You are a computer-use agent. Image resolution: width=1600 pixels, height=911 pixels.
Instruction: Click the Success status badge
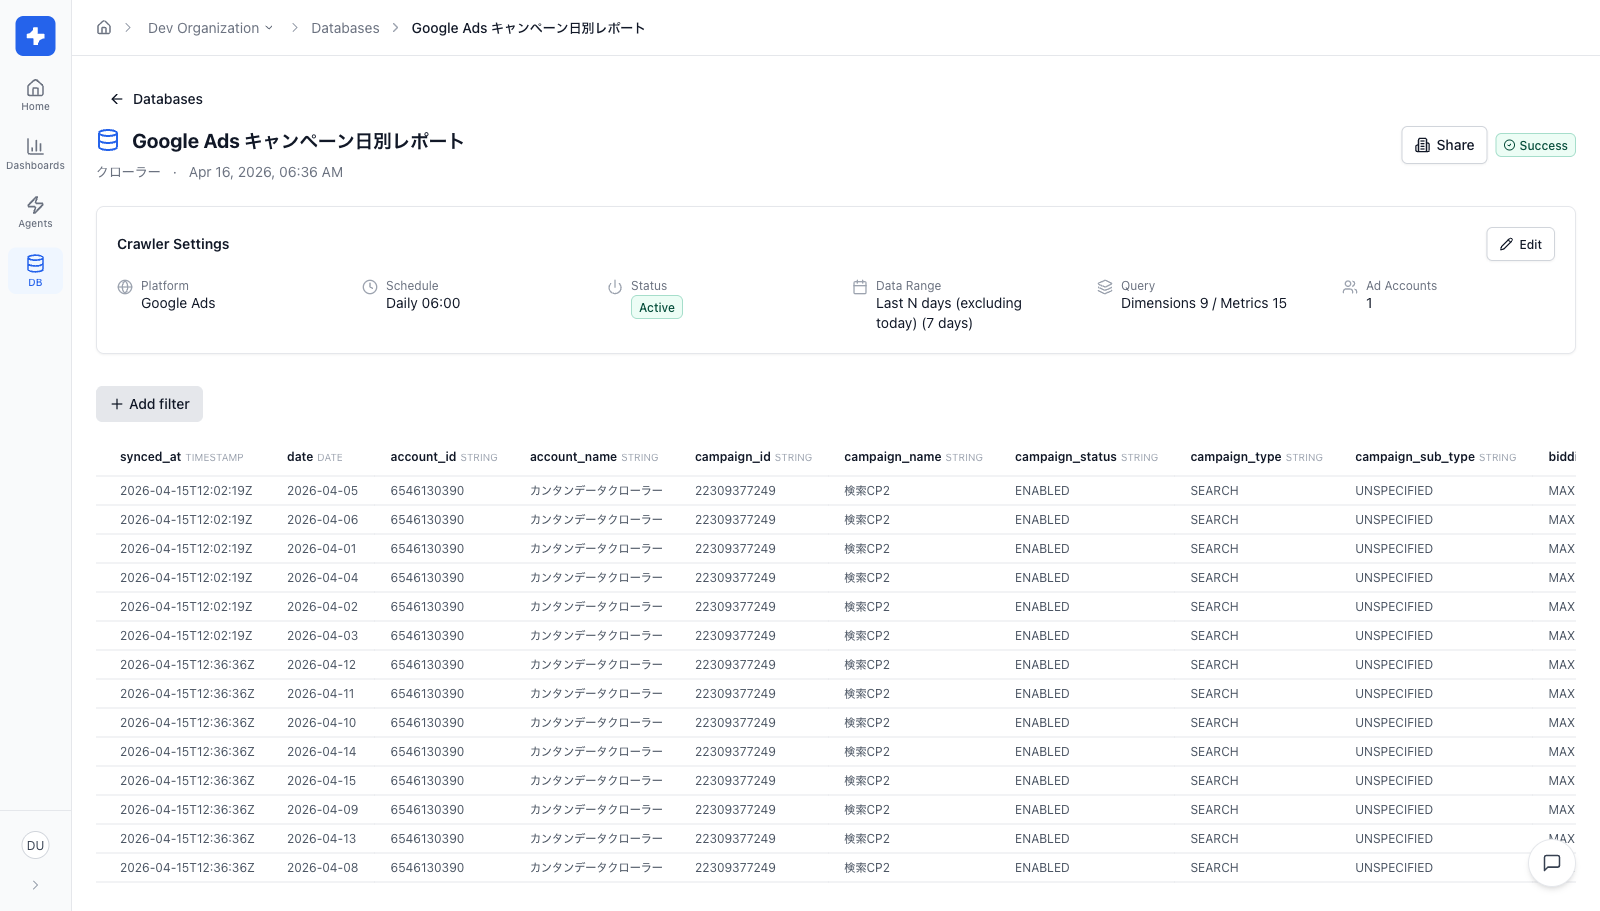pos(1536,145)
